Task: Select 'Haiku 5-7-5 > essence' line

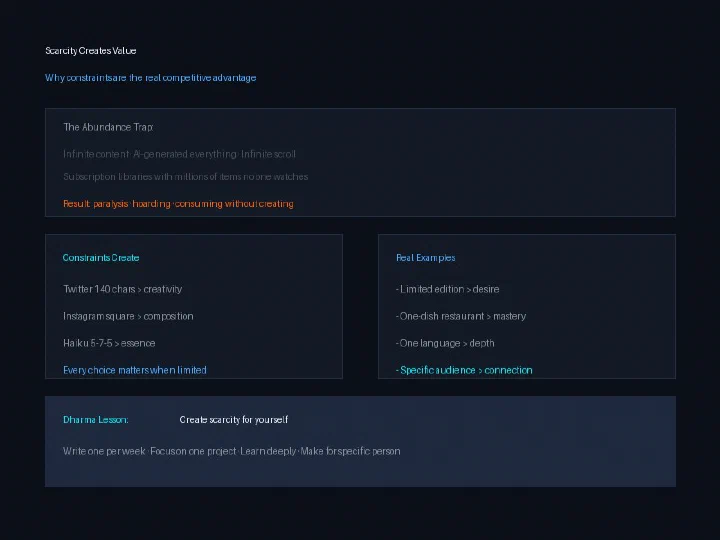Action: [x=109, y=343]
